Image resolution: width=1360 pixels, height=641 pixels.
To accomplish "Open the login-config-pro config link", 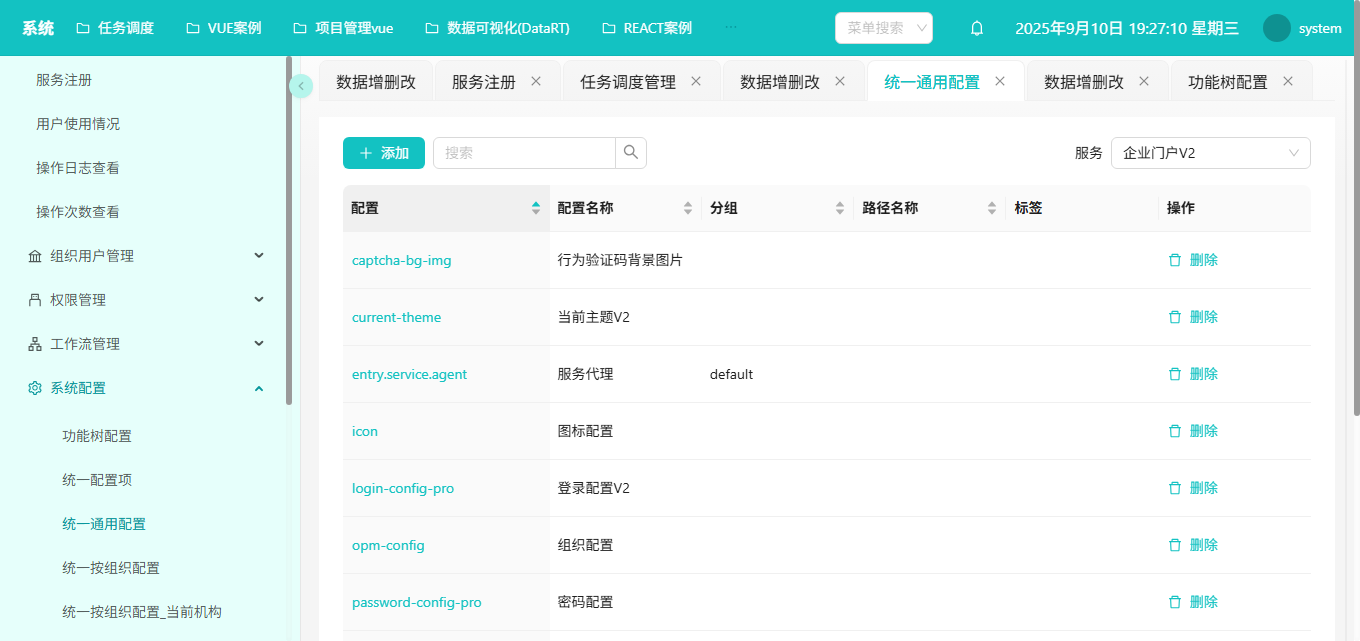I will point(402,489).
